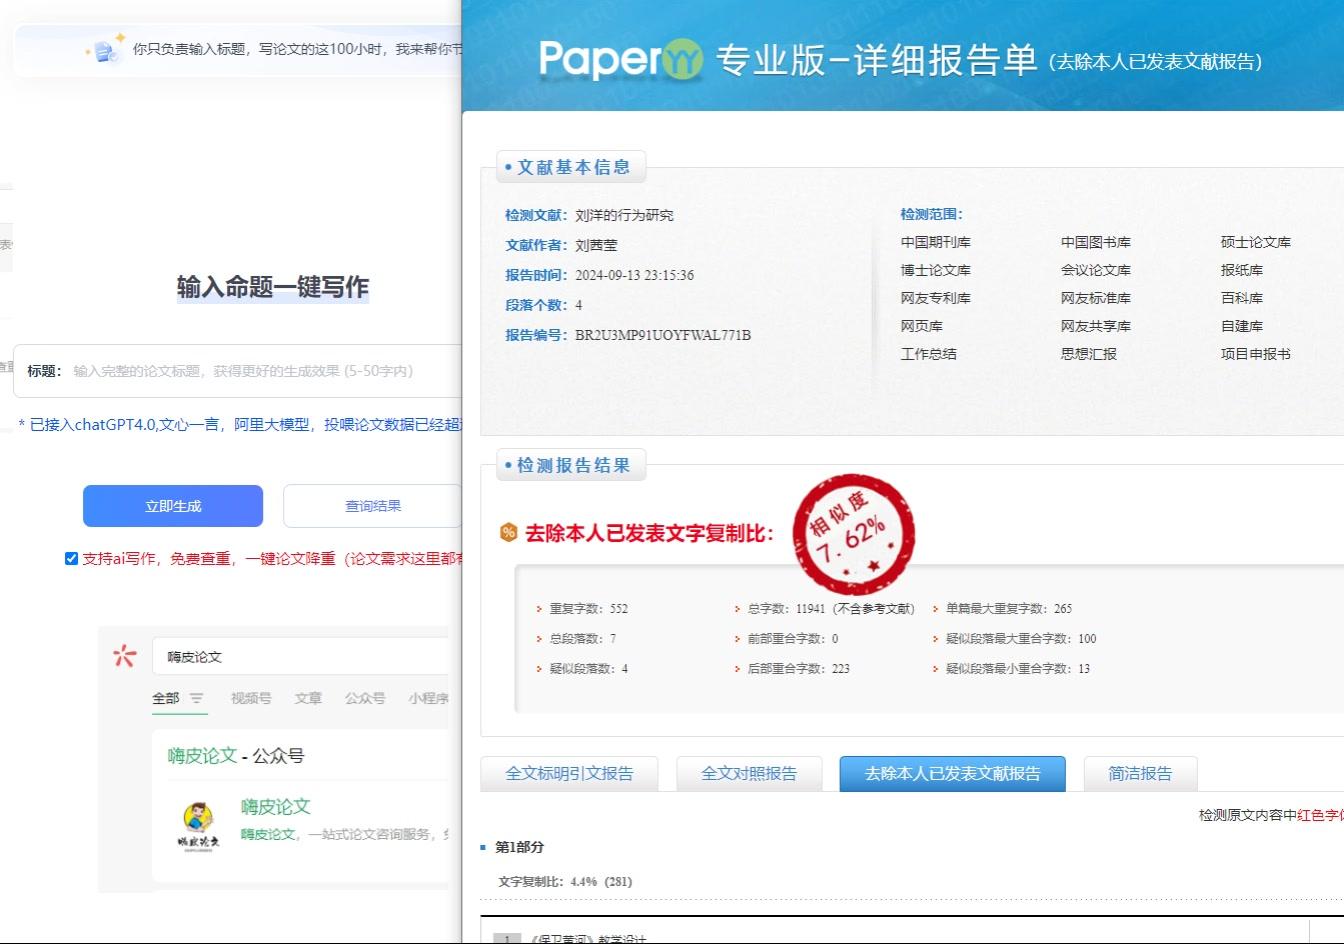Click the 查询结果 button
The image size is (1344, 944).
tap(372, 506)
